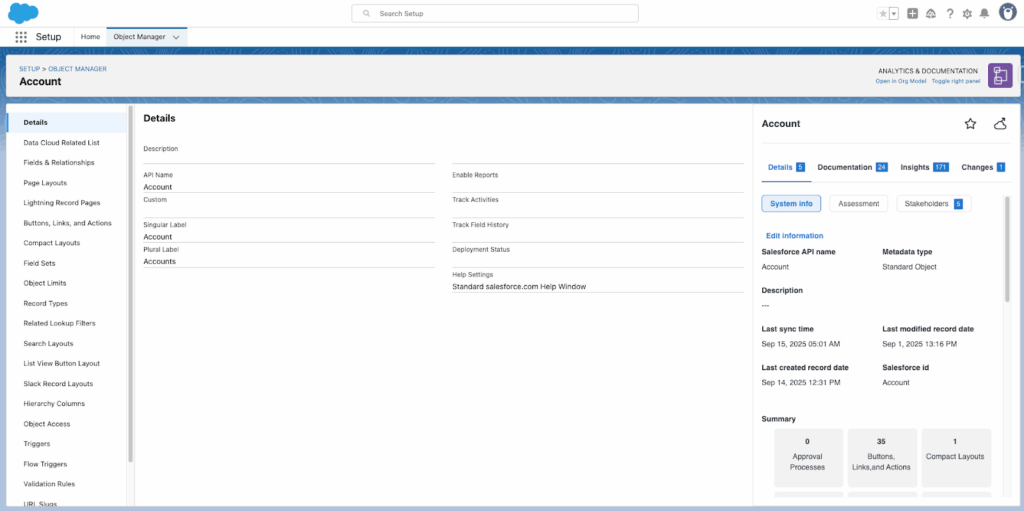The width and height of the screenshot is (1024, 511).
Task: Click the Salesforce cloud logo
Action: (x=23, y=13)
